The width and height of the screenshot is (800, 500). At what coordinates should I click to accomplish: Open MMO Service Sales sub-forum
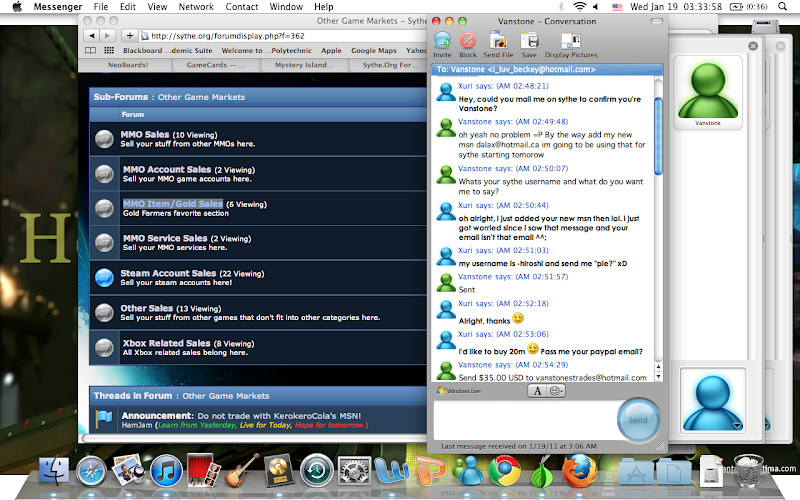[165, 238]
